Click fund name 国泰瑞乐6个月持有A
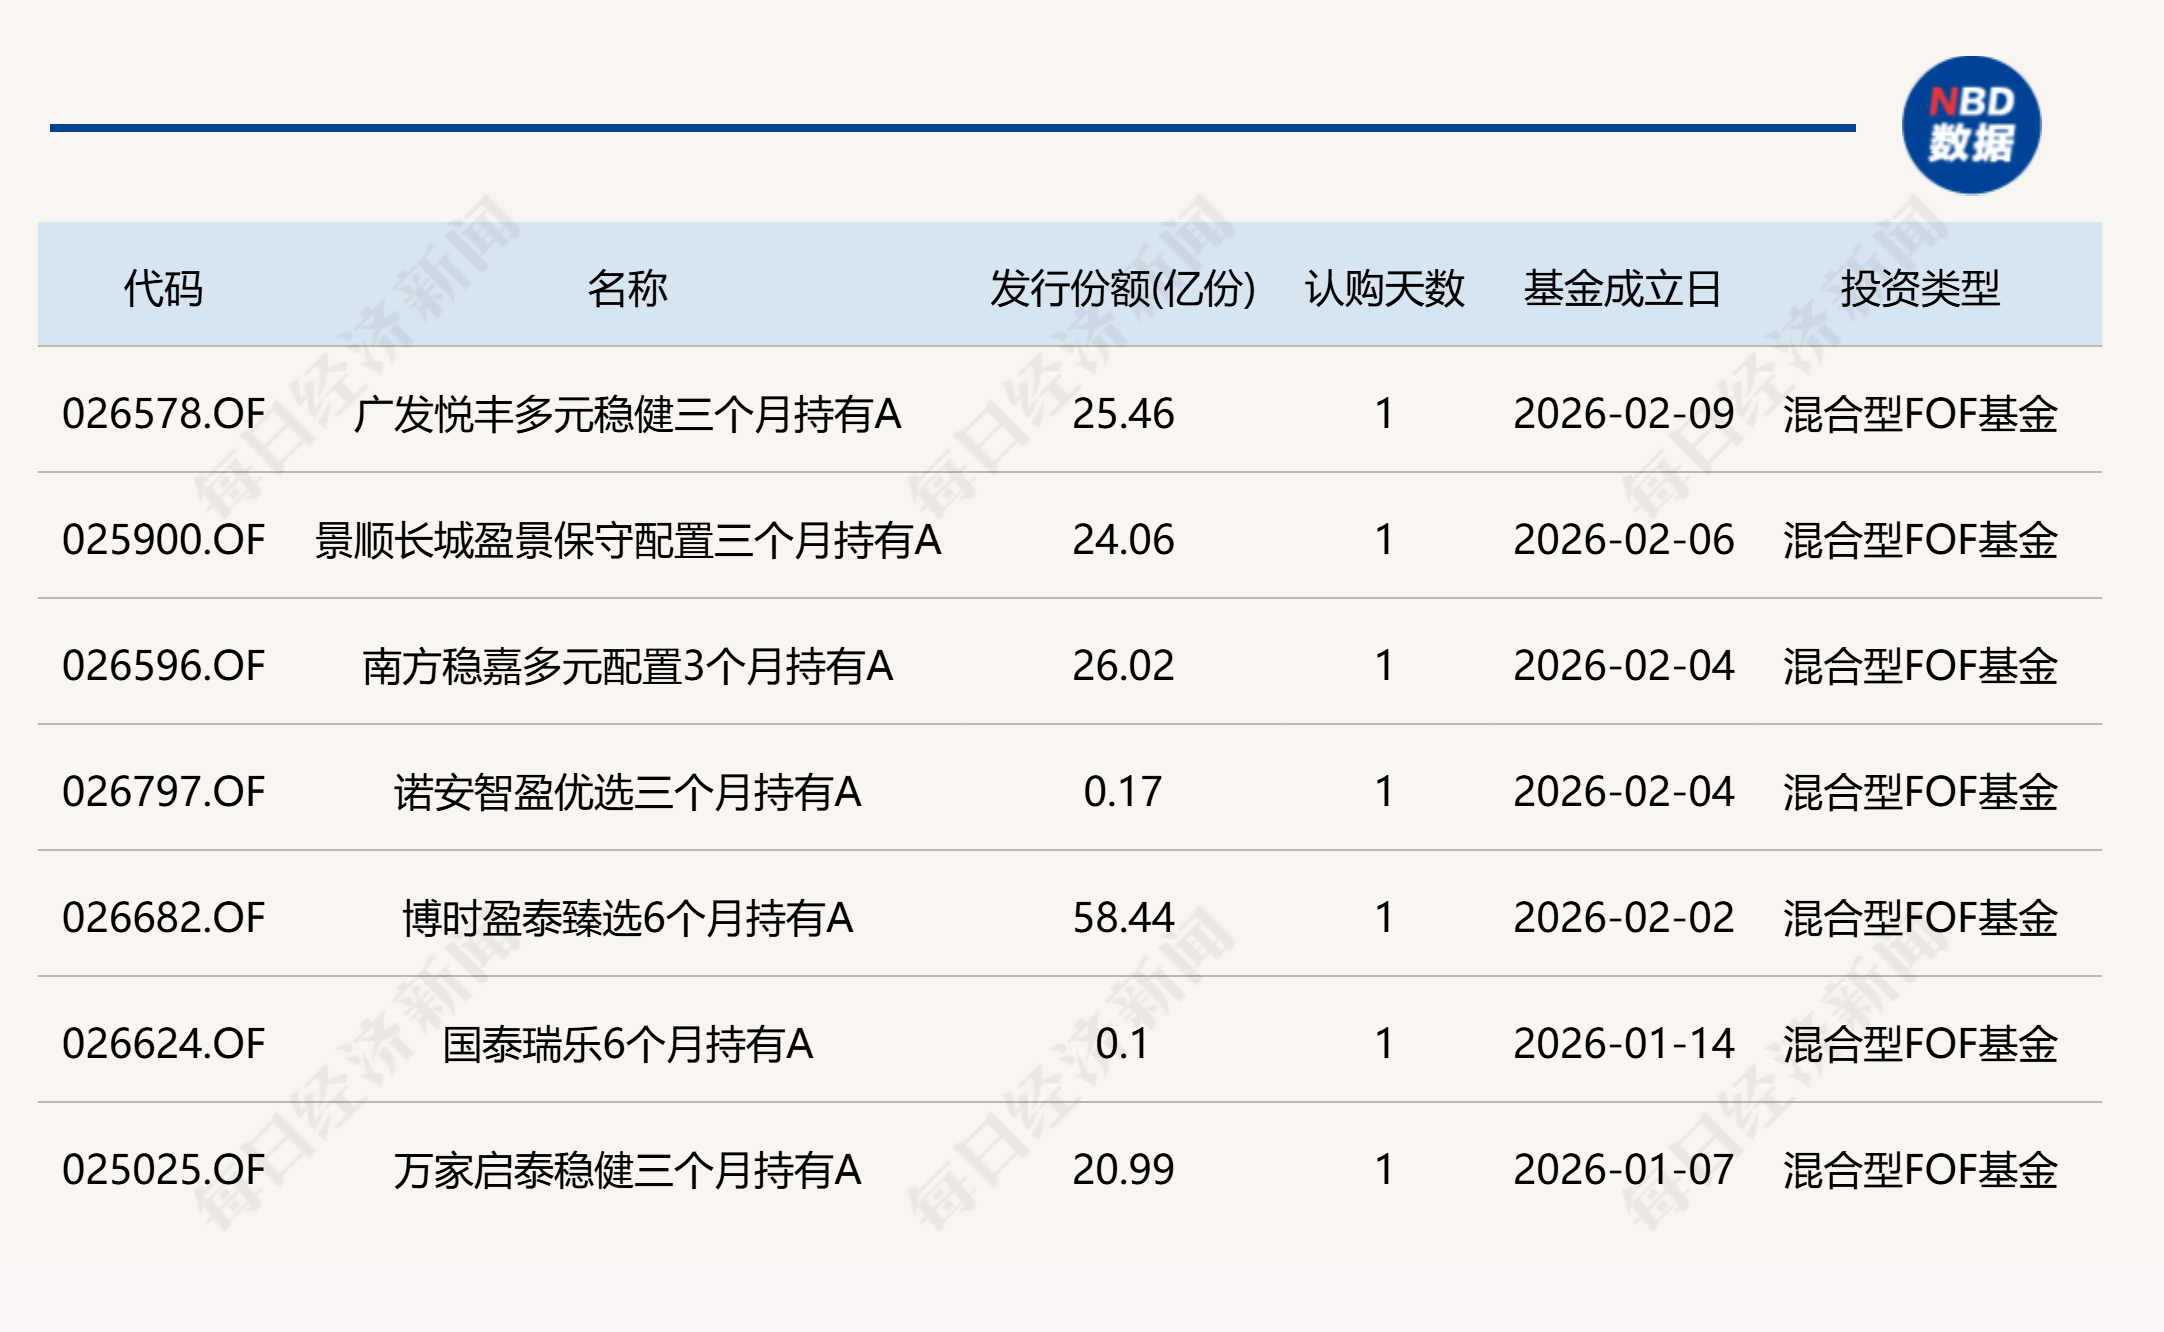This screenshot has height=1332, width=2164. [627, 1044]
